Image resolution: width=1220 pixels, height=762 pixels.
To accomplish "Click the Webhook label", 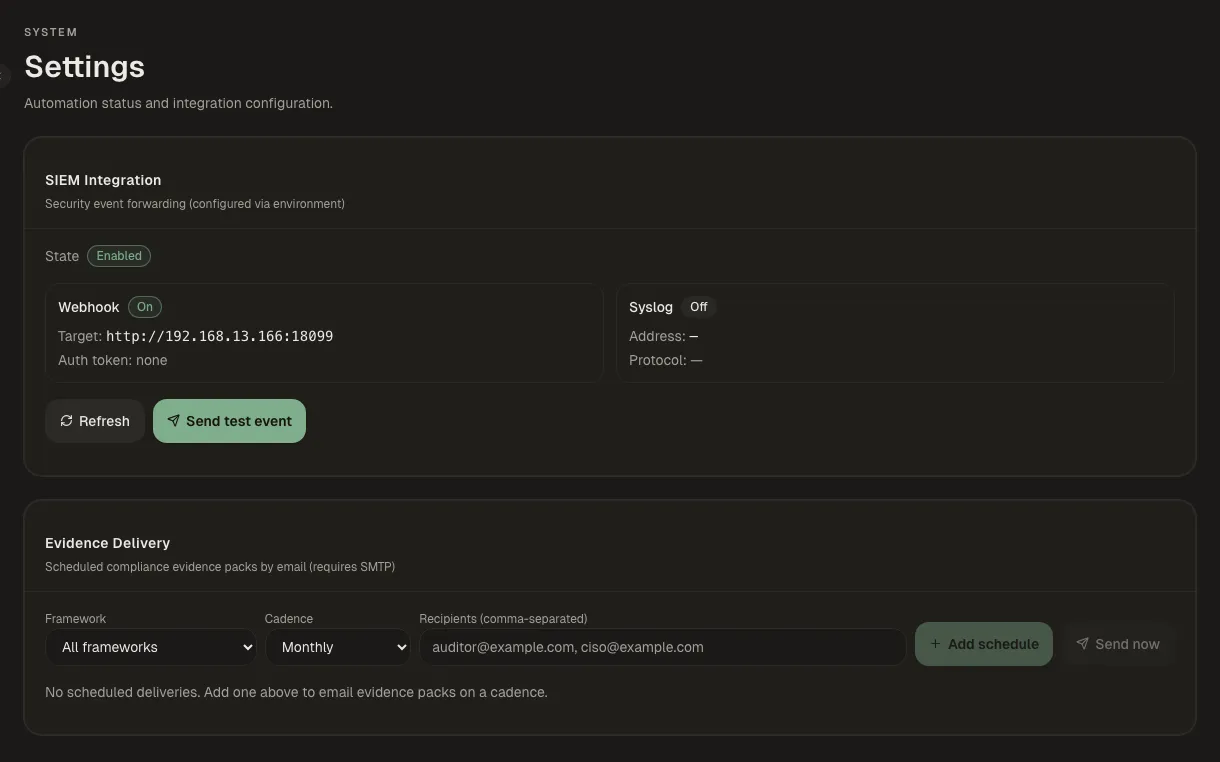I will 89,307.
